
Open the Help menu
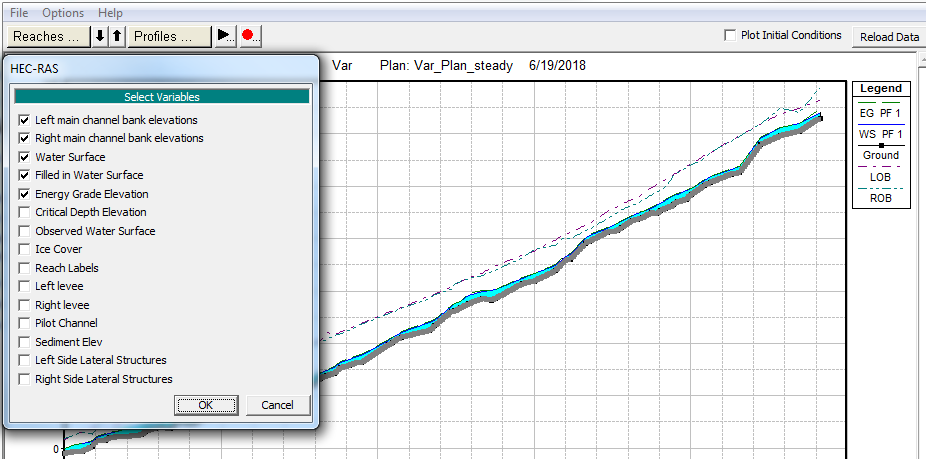110,12
